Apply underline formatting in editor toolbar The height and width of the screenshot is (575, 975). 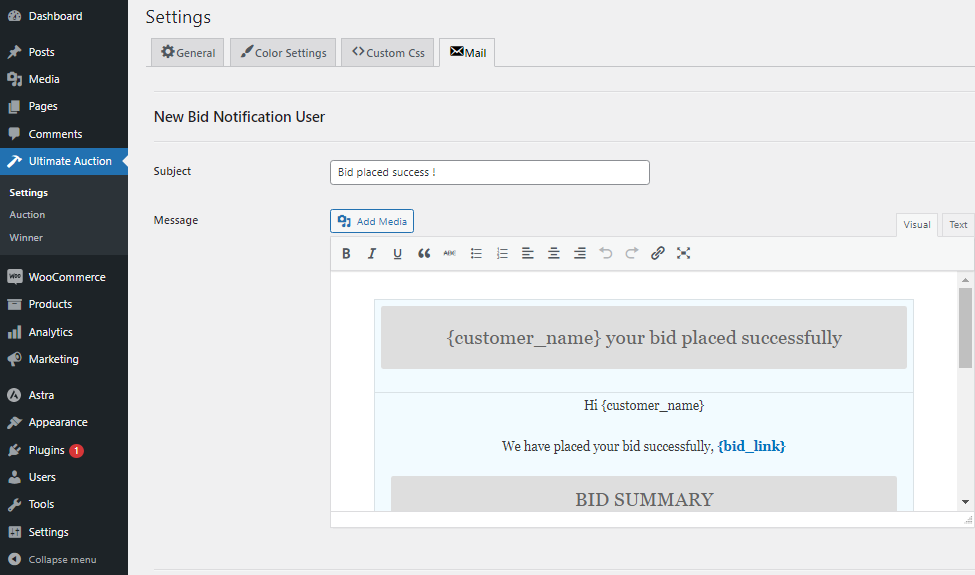[x=397, y=253]
